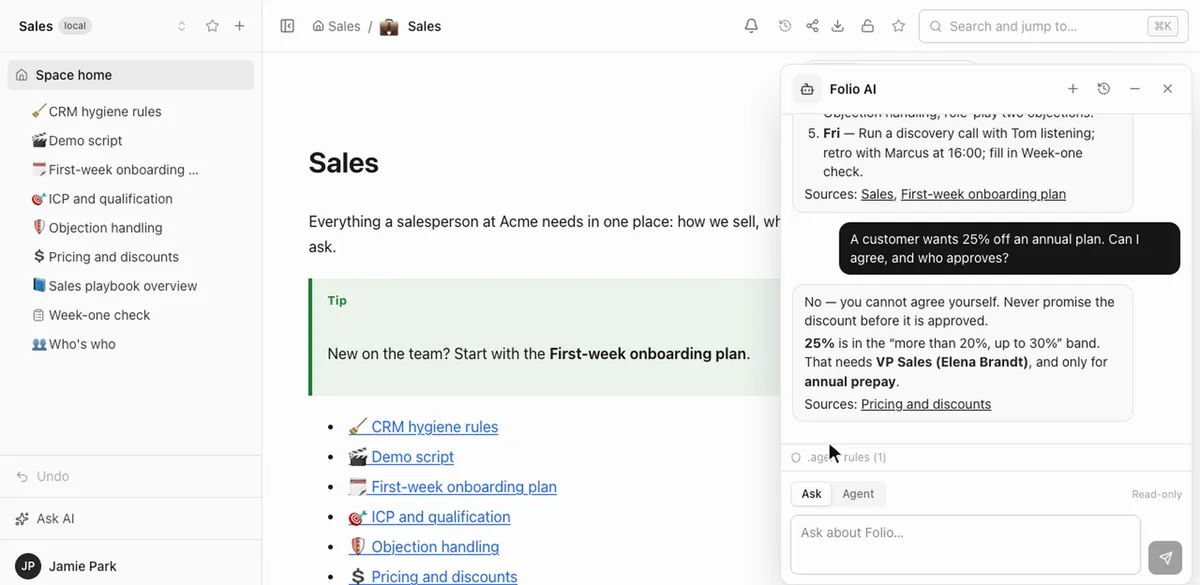Click the star icon in sidebar header
1200x585 pixels.
point(212,26)
